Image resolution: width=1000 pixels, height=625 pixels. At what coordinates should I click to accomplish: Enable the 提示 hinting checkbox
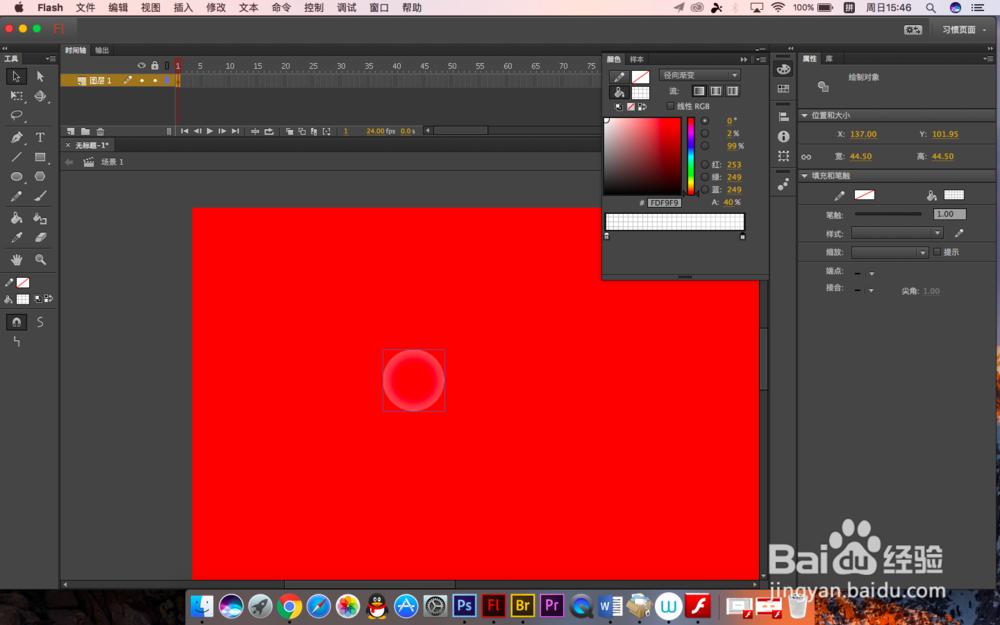pos(937,252)
